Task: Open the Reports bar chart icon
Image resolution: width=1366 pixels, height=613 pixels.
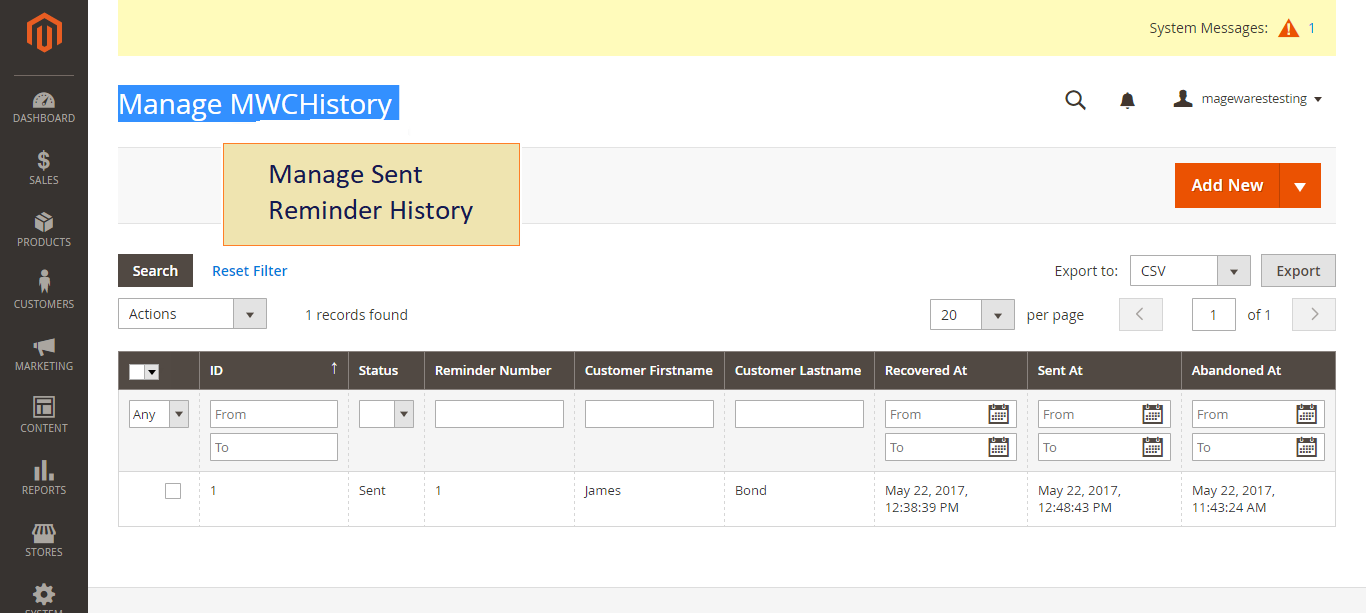Action: pos(44,470)
